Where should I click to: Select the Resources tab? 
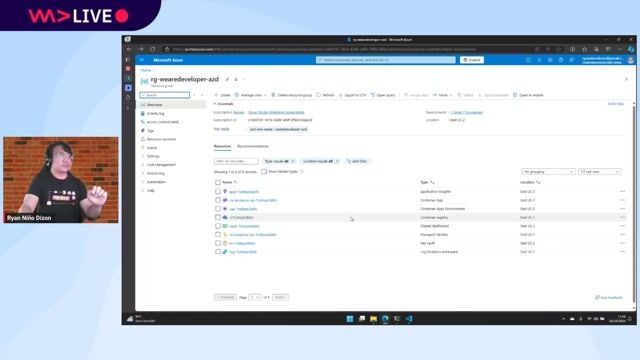pyautogui.click(x=222, y=146)
